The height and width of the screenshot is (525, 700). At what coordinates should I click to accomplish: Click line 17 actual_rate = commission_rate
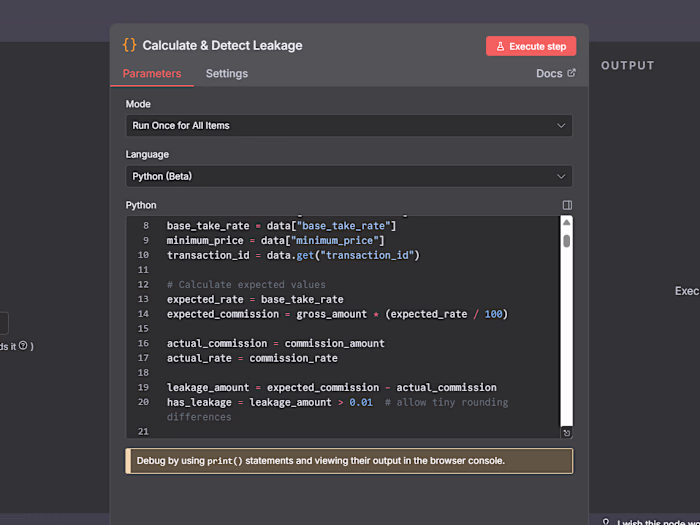(252, 358)
